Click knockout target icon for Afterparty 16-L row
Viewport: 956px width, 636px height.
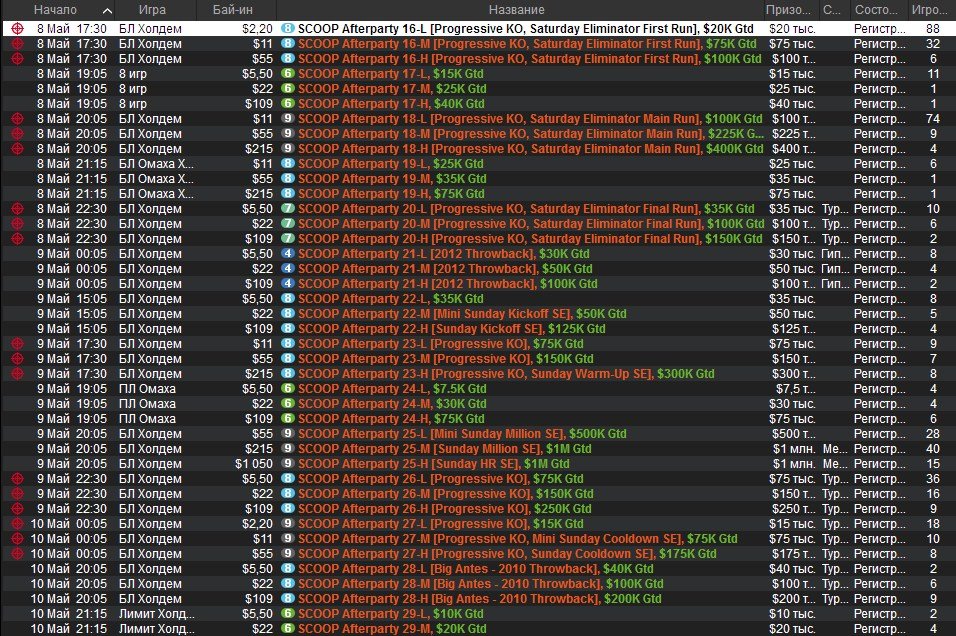16,30
